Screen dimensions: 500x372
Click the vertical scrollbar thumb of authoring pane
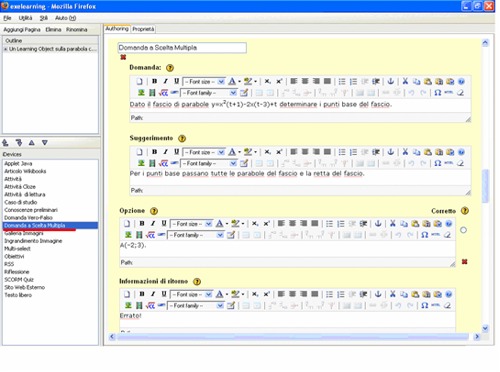coord(485,186)
